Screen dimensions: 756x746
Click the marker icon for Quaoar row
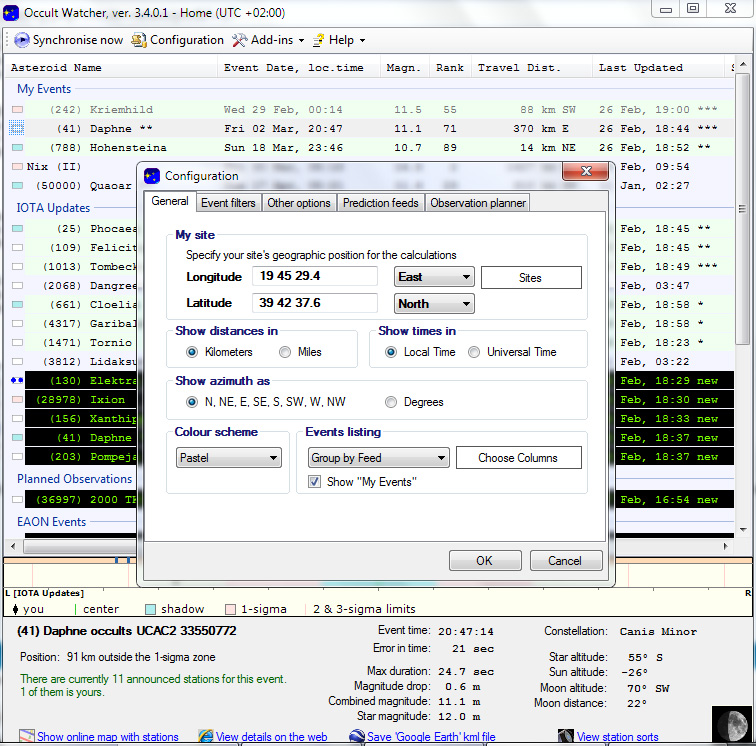coord(17,186)
